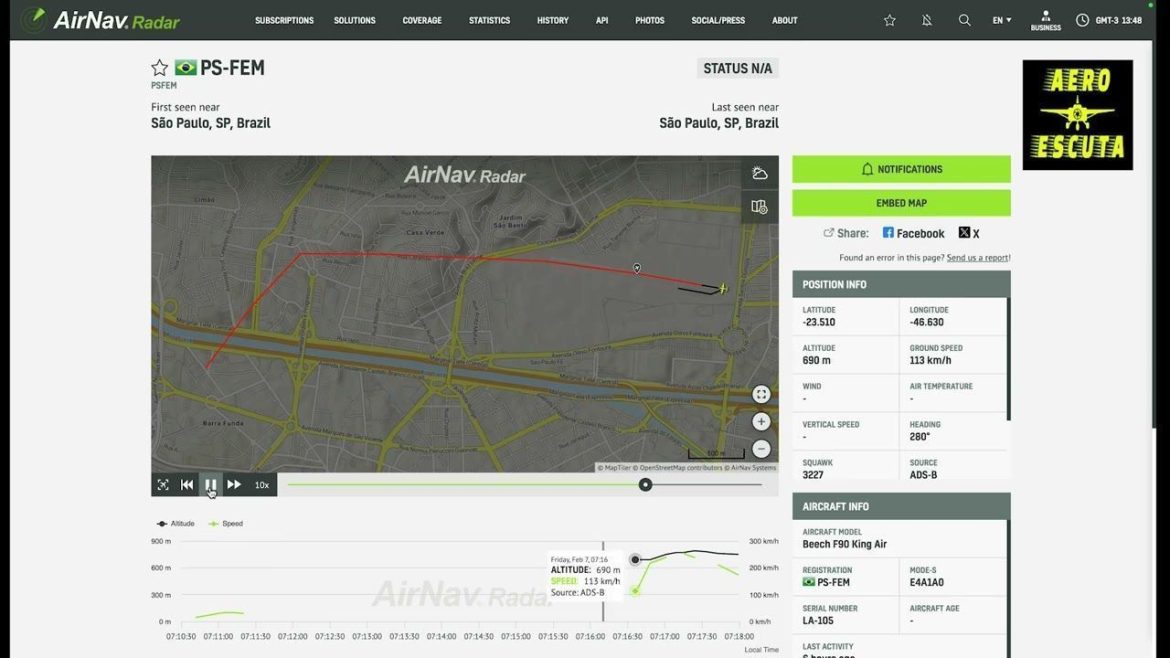Pause the flight playback

210,484
